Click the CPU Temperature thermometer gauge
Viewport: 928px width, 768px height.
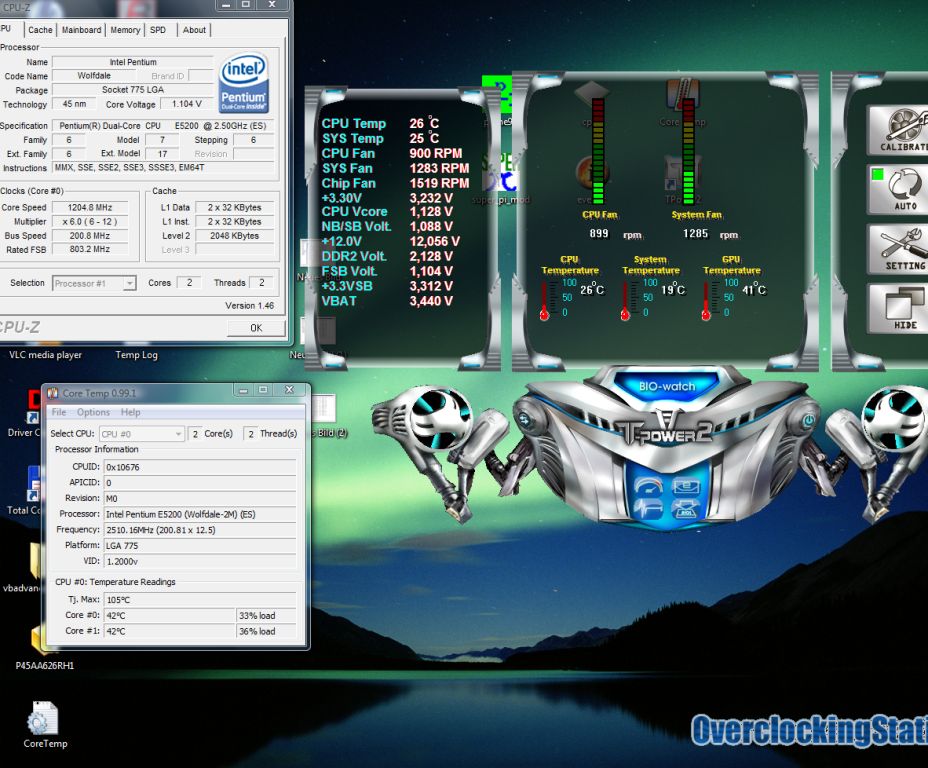click(544, 301)
